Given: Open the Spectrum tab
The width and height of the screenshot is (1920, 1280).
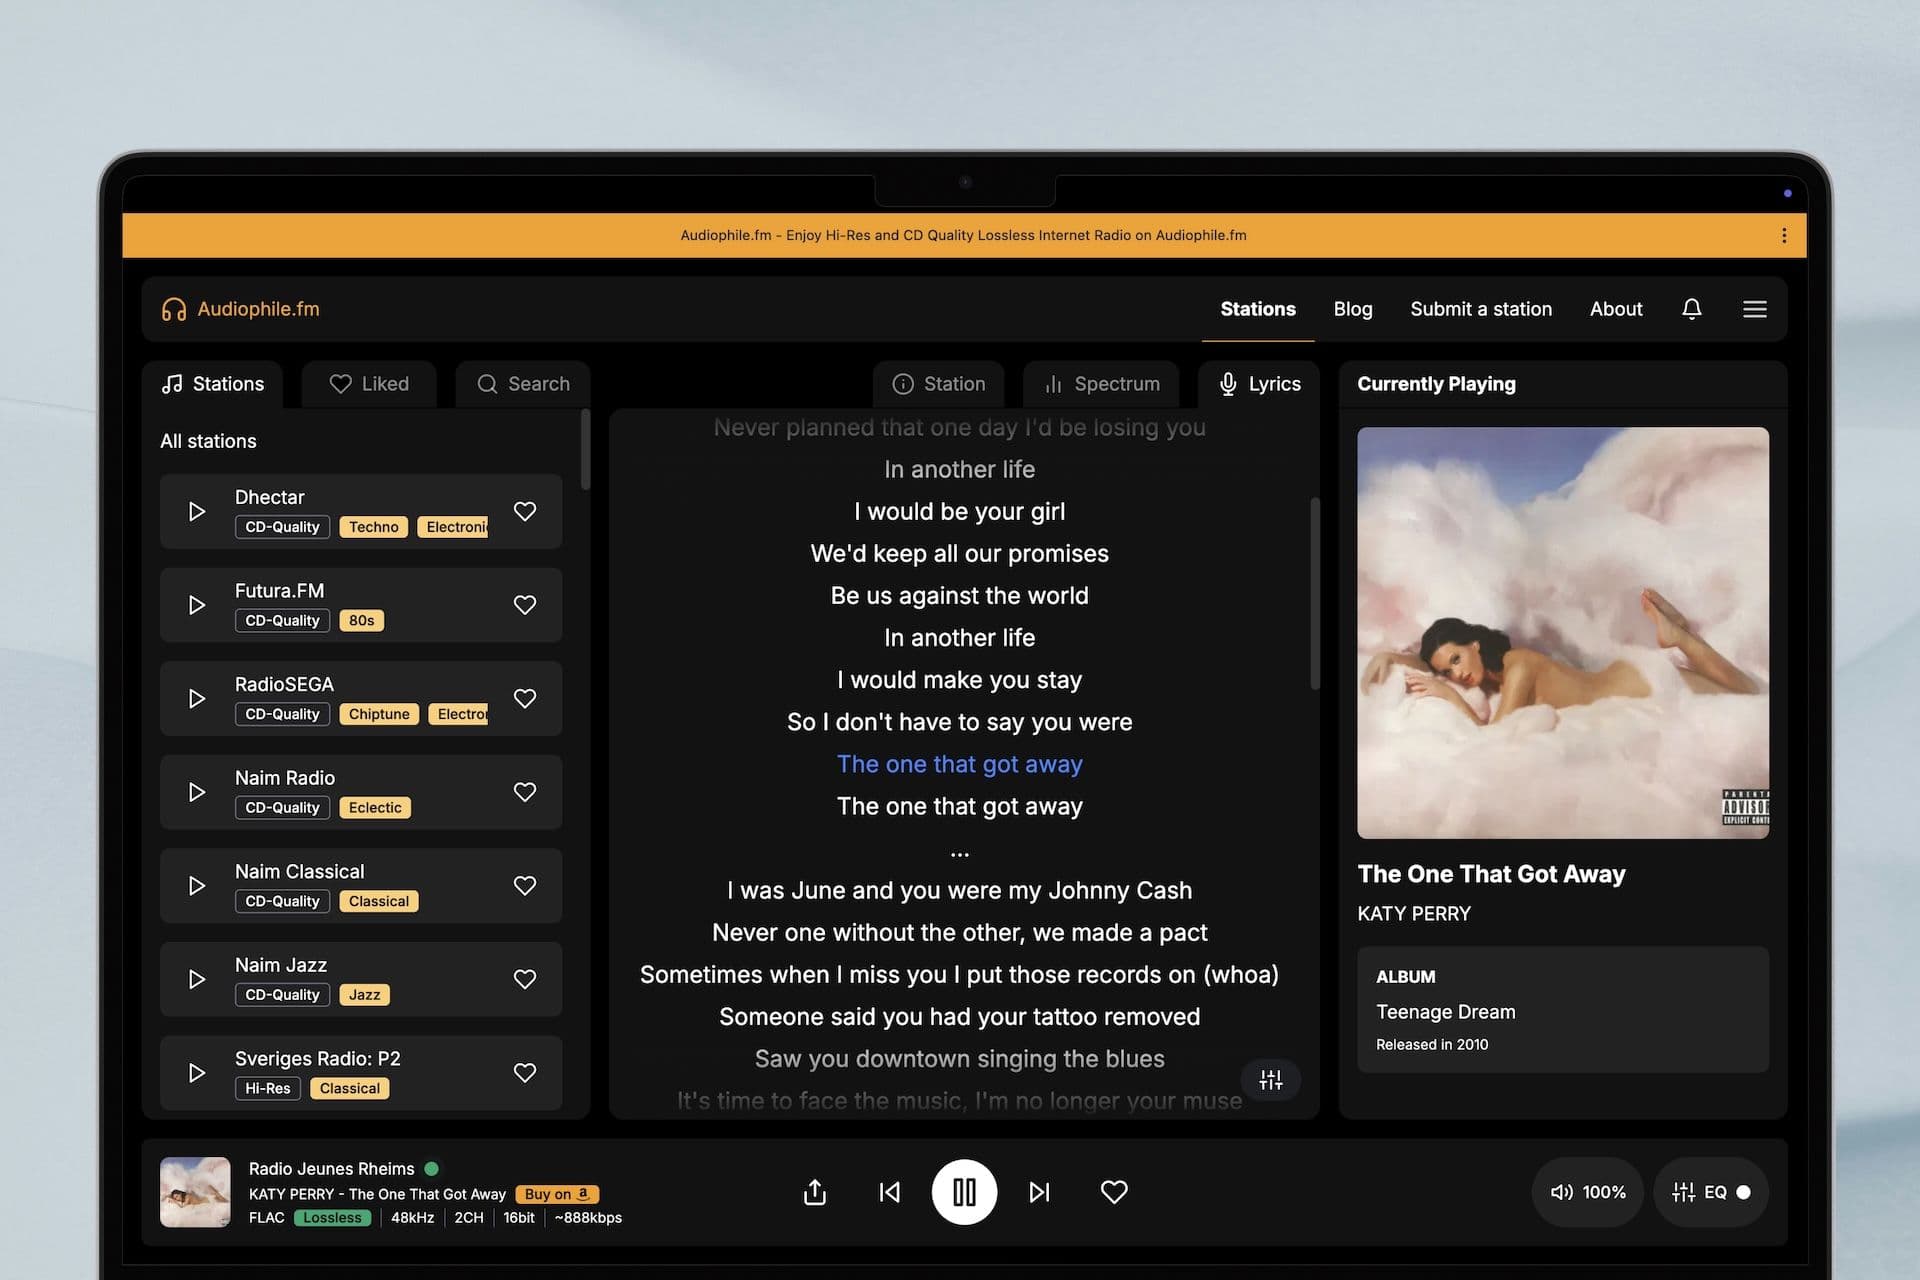Looking at the screenshot, I should coord(1101,384).
